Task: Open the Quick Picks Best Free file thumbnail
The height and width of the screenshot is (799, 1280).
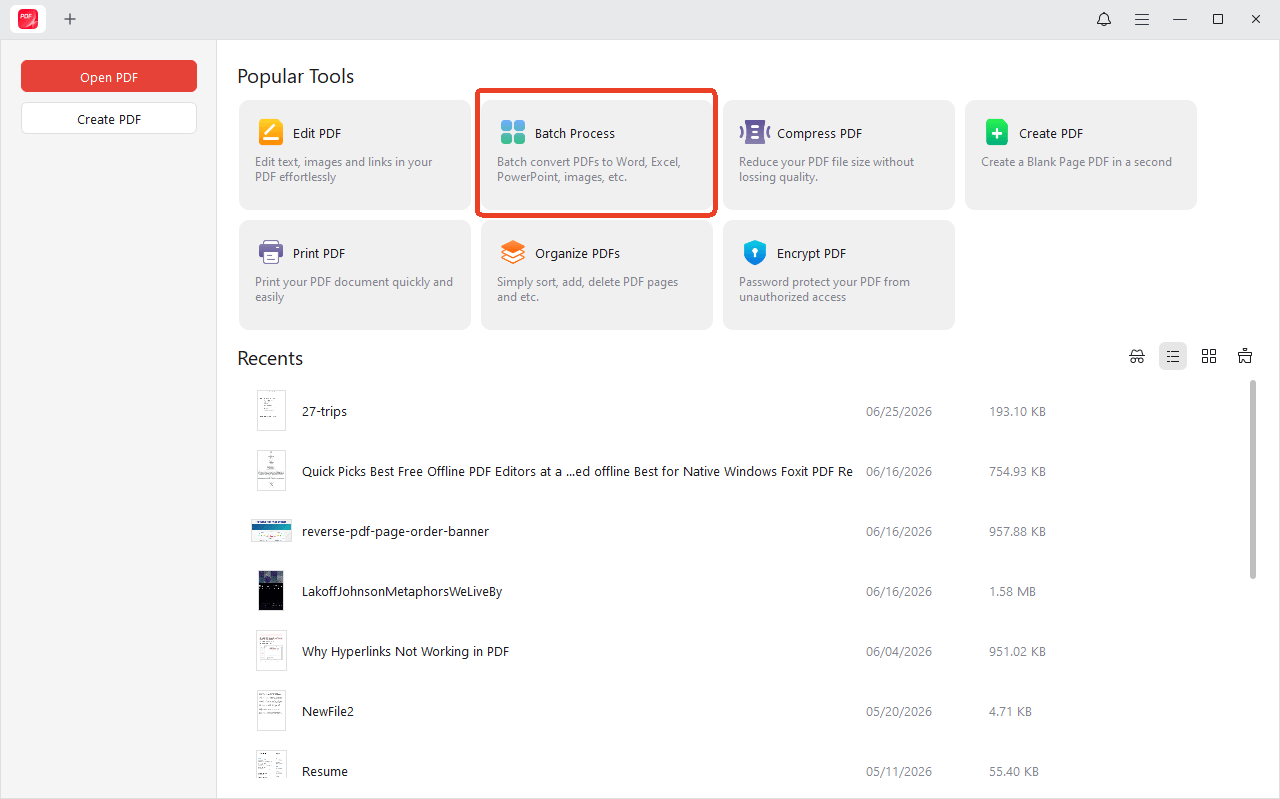Action: 271,471
